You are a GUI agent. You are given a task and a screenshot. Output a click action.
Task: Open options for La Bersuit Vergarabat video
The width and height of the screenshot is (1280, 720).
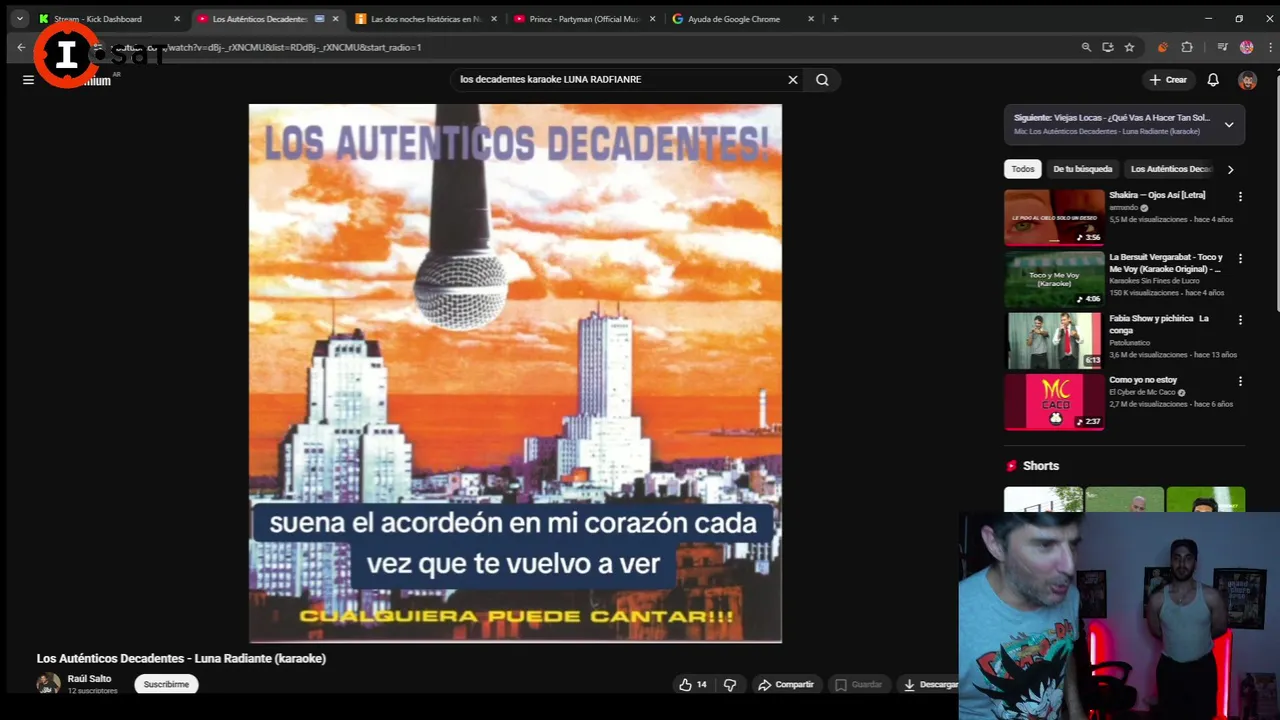pos(1240,258)
